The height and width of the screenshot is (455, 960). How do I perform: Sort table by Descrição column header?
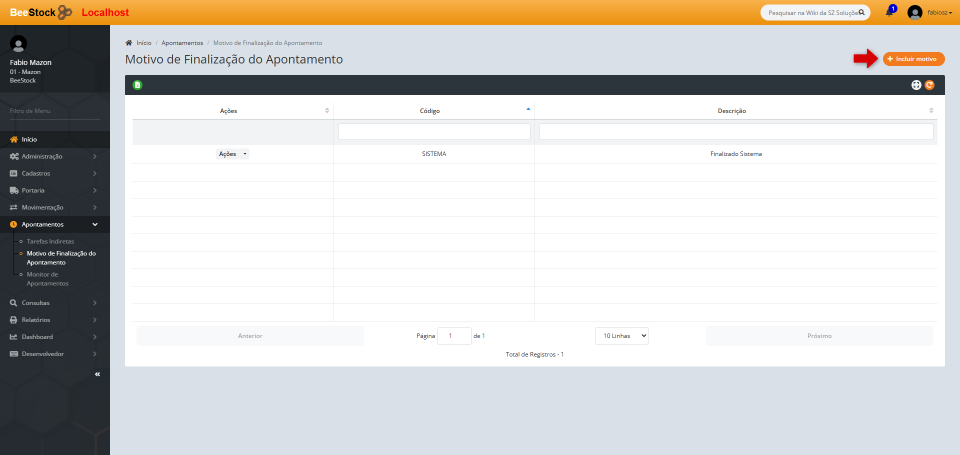click(x=735, y=110)
